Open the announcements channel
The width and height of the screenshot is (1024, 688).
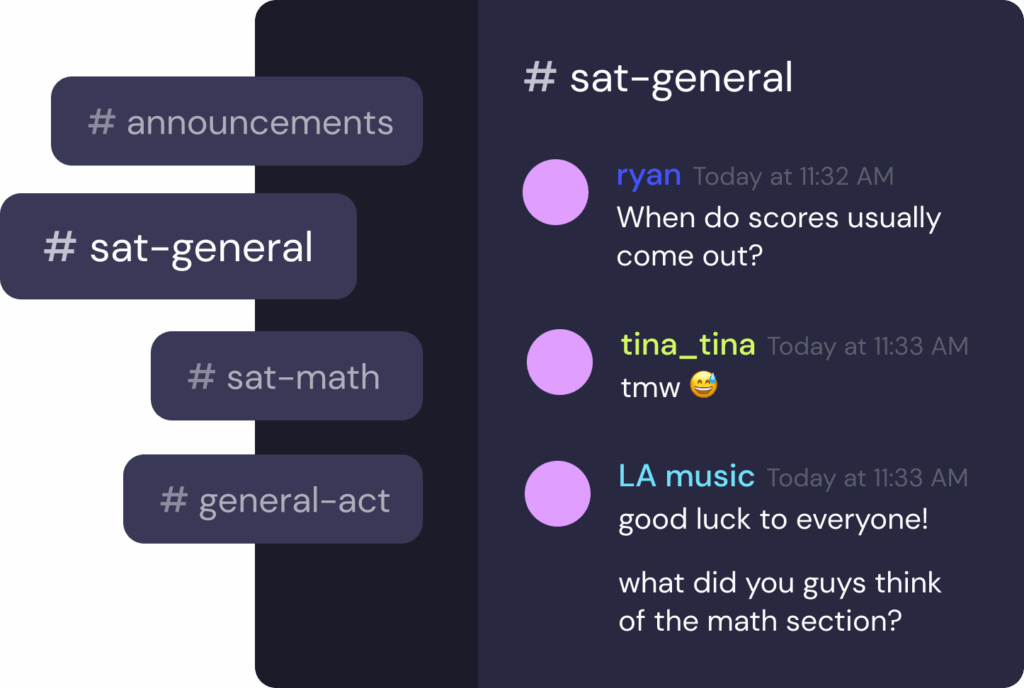(236, 121)
